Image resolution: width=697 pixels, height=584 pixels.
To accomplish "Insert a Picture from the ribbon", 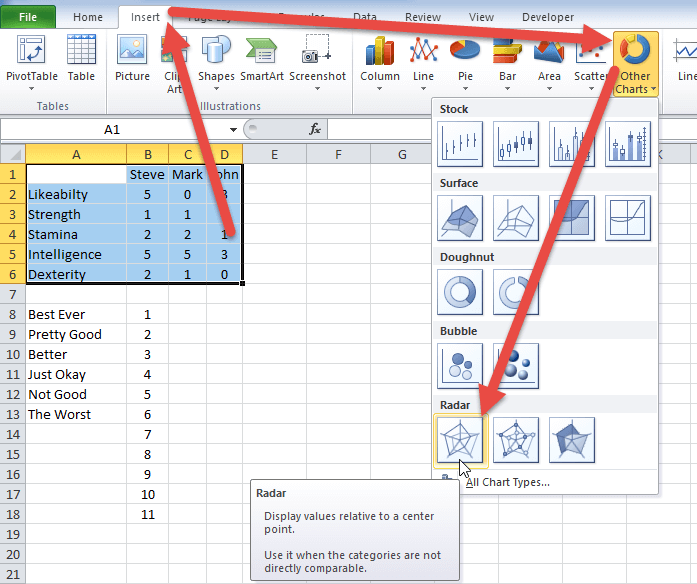I will click(x=132, y=59).
